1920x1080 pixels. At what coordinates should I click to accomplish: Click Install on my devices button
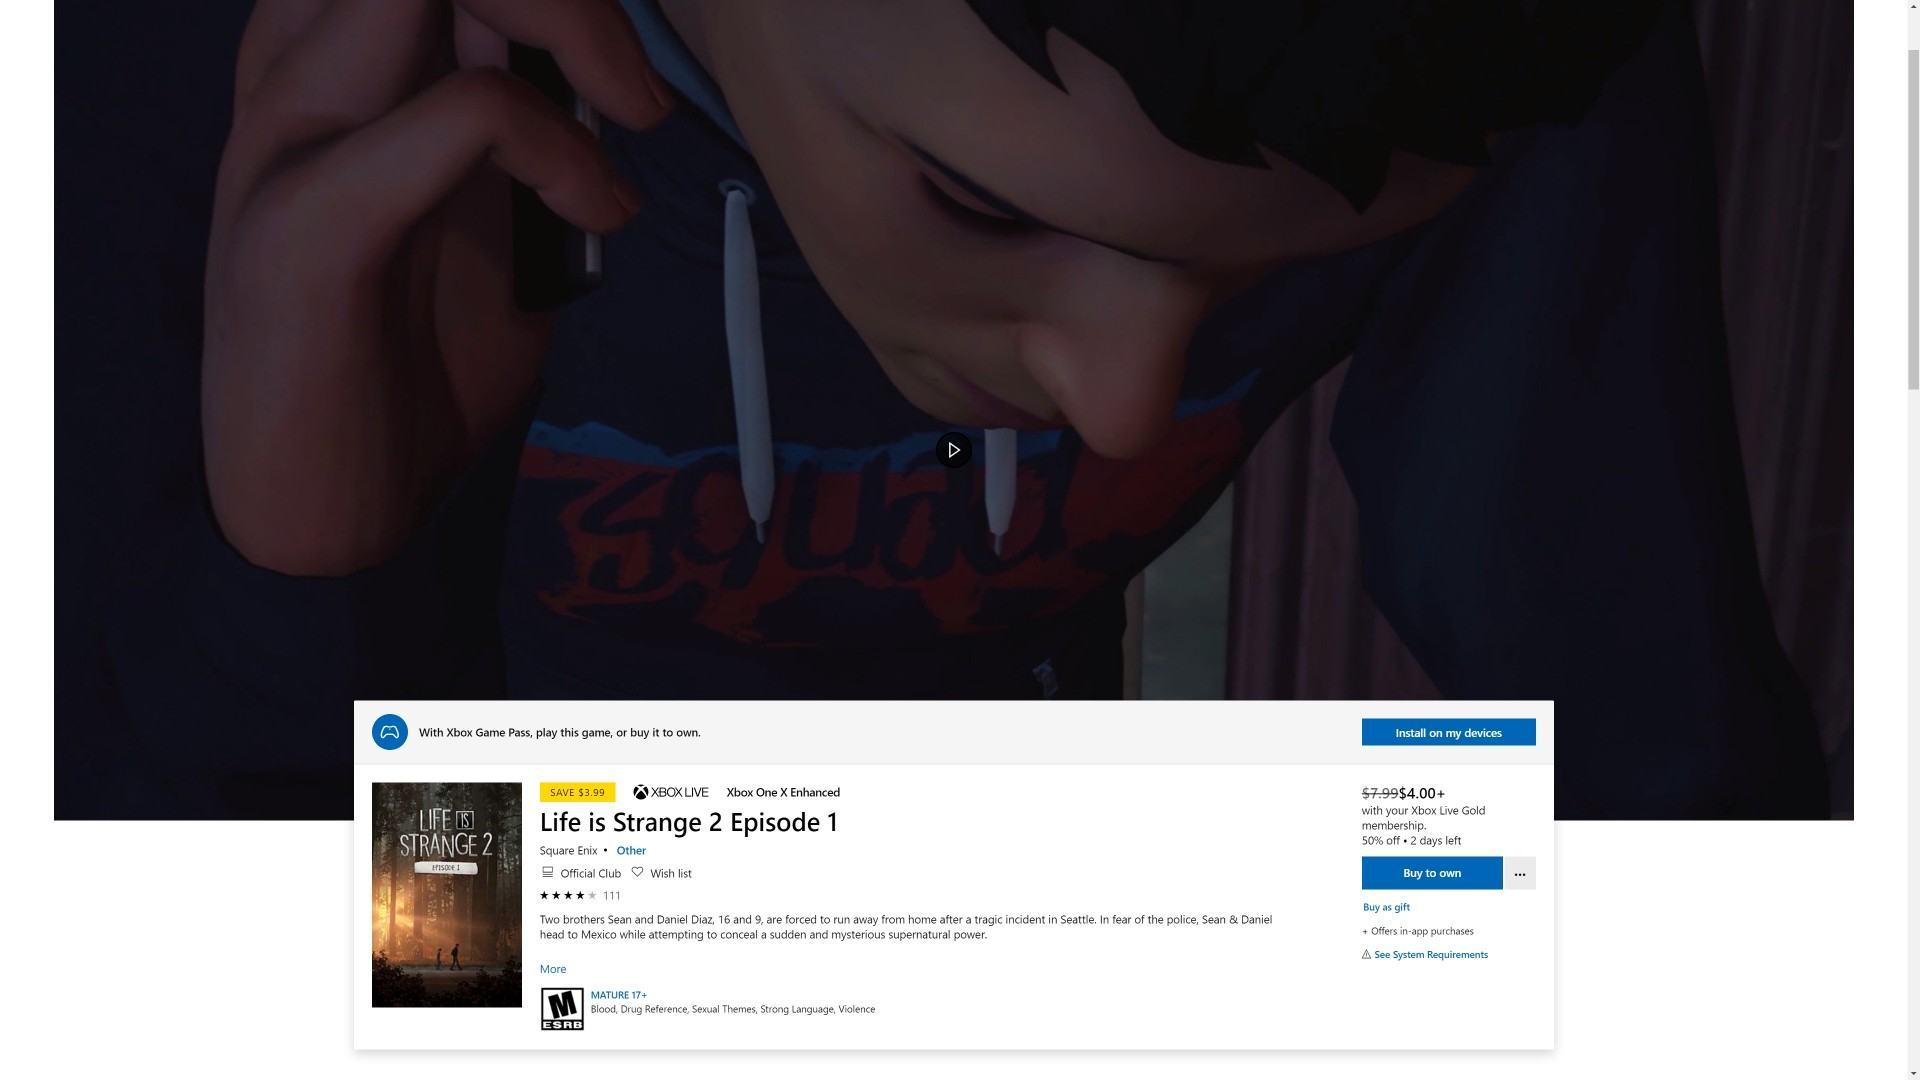[x=1448, y=732]
